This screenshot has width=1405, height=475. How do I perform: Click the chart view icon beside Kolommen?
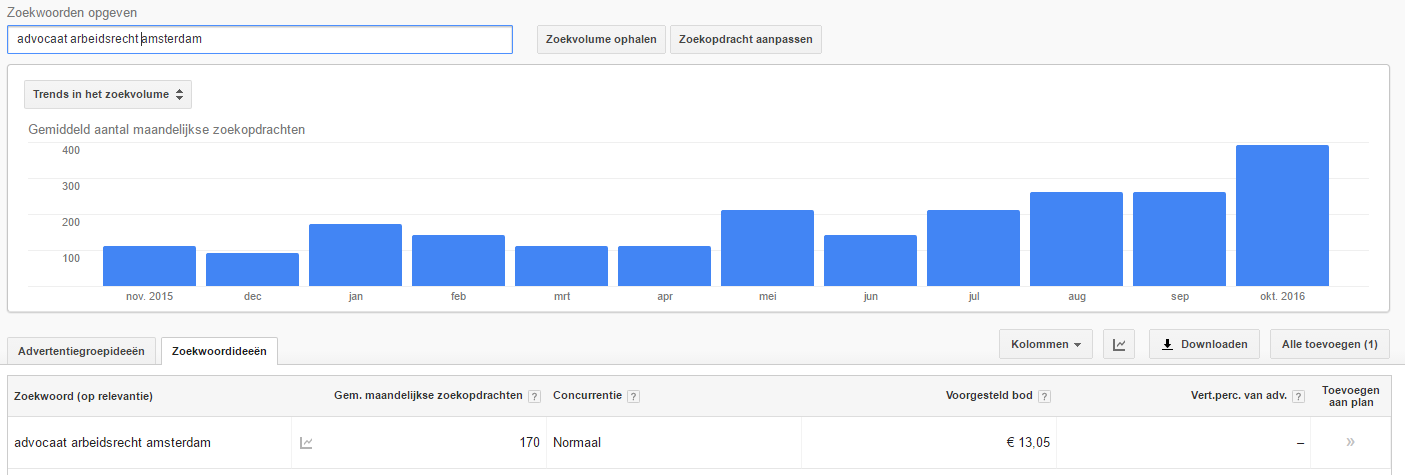1119,345
